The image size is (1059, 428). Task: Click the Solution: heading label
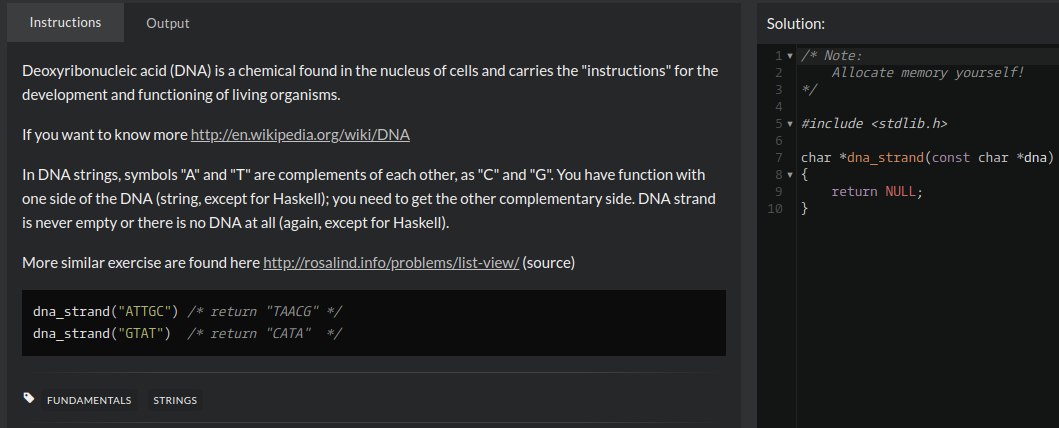coord(796,24)
